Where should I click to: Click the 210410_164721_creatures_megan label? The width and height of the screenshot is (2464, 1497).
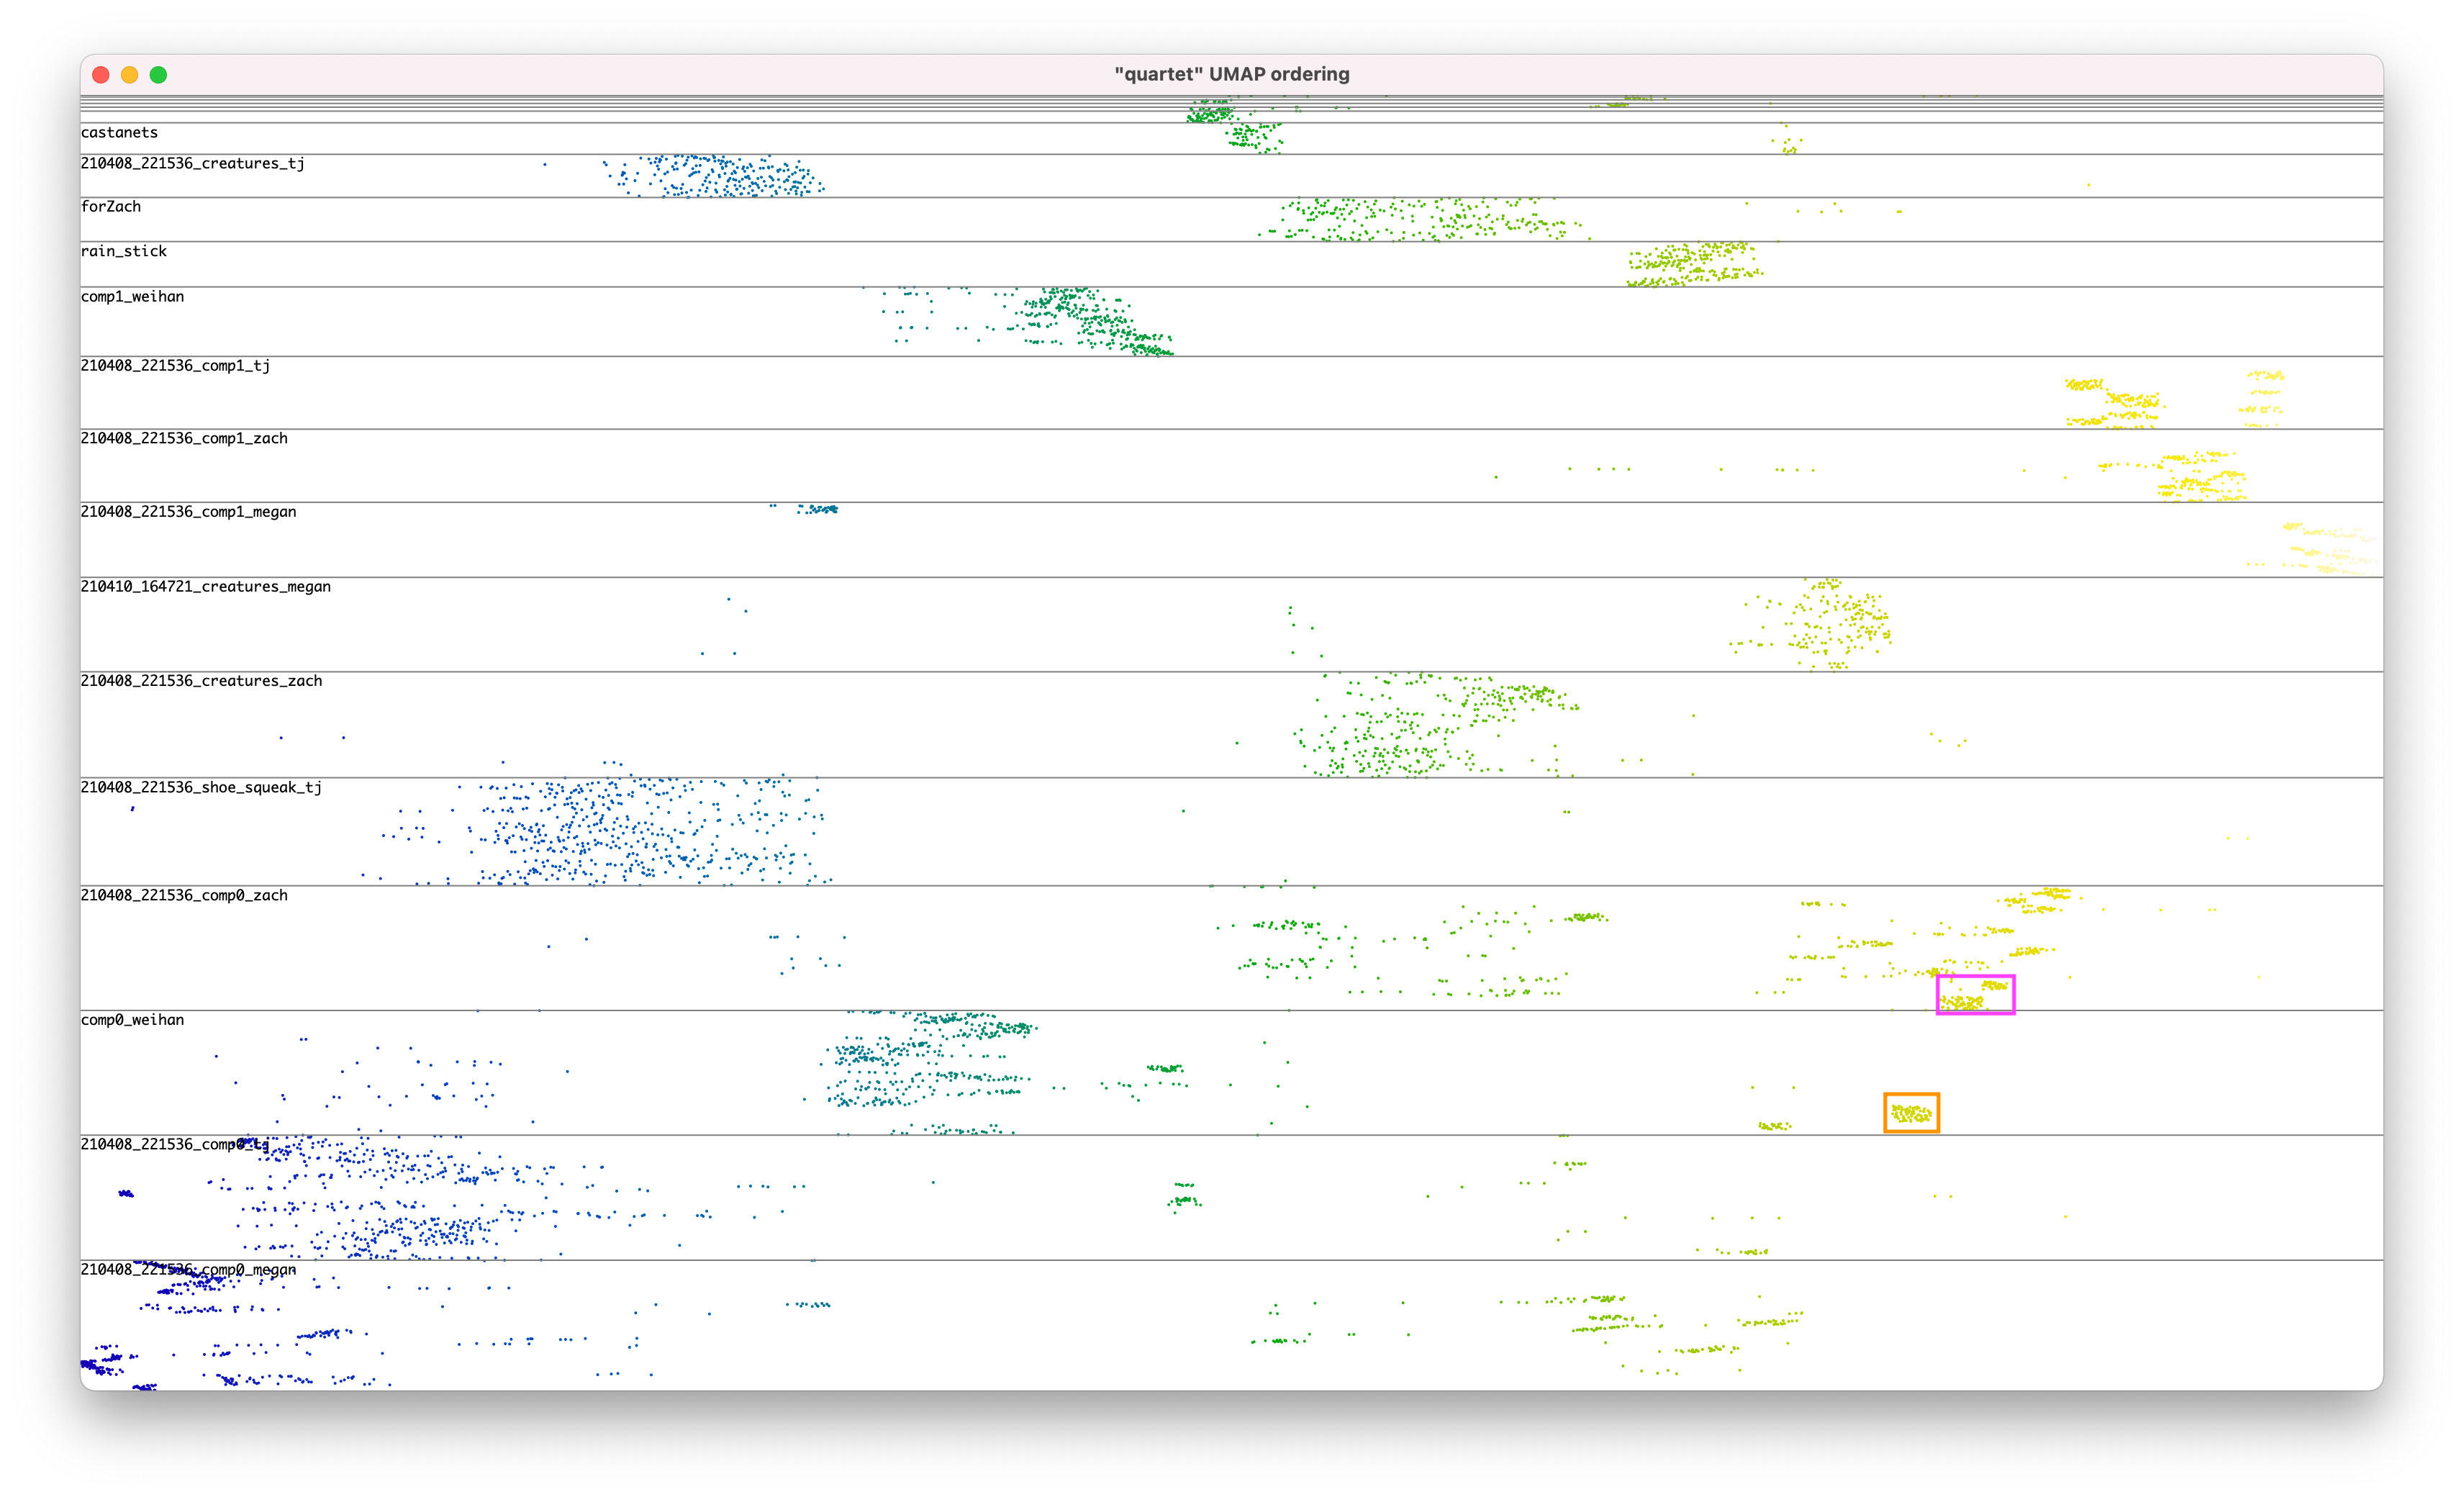205,587
